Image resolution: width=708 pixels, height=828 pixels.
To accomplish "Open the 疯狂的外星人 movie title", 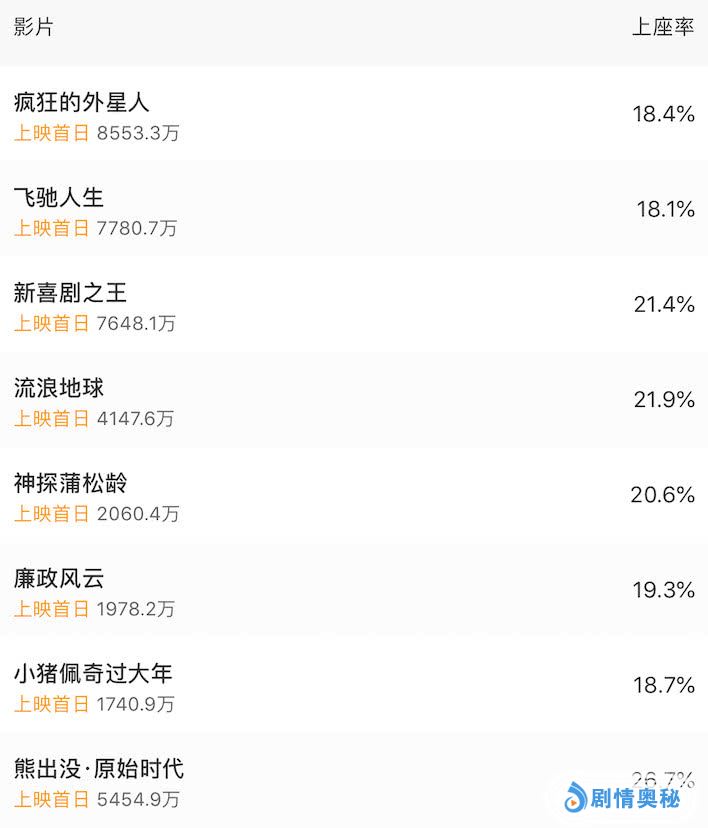I will pos(82,102).
